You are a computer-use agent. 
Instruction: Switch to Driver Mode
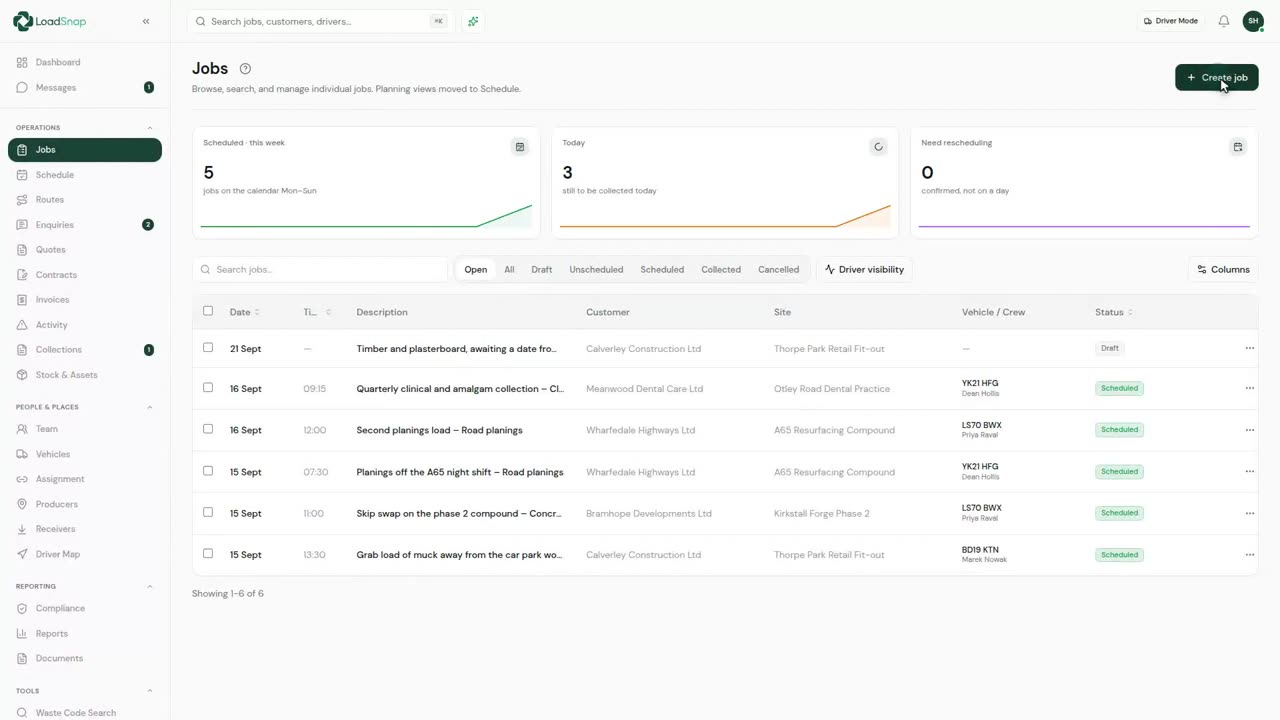click(1171, 21)
